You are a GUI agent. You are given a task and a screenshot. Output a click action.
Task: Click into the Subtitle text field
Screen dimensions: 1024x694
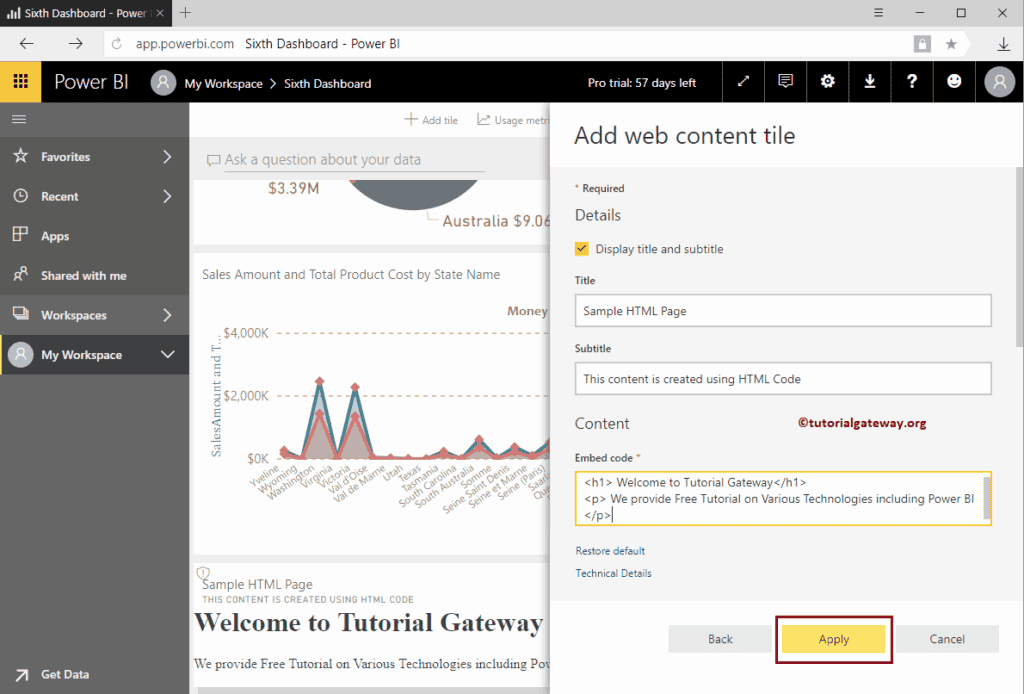[x=782, y=379]
